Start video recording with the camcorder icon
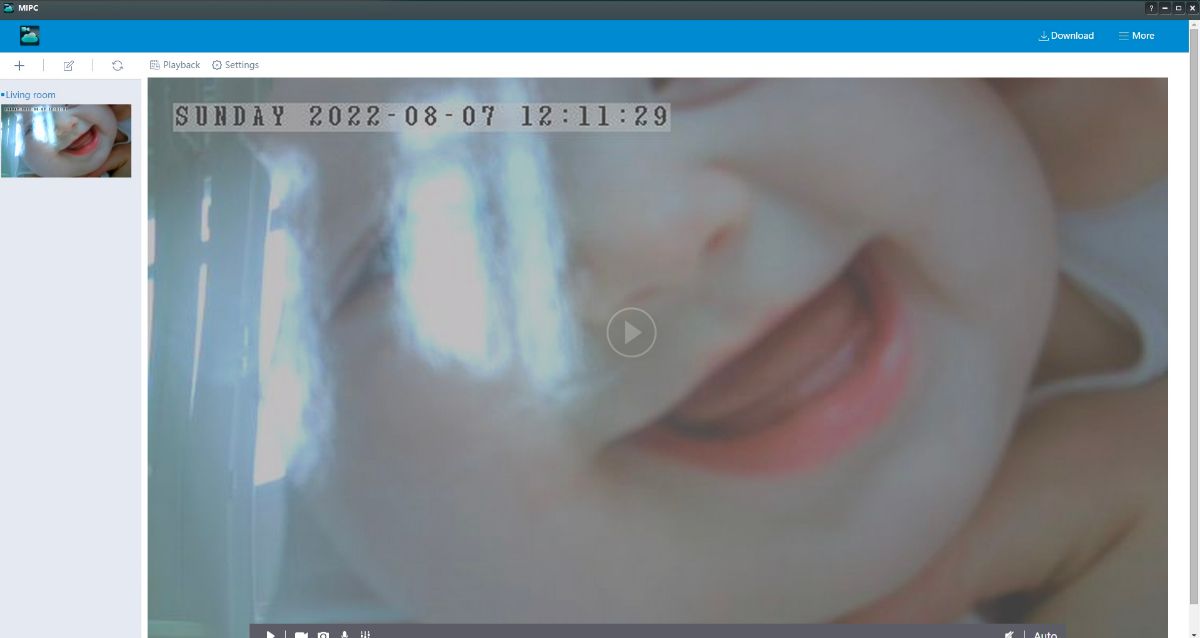This screenshot has width=1200, height=638. pos(300,634)
